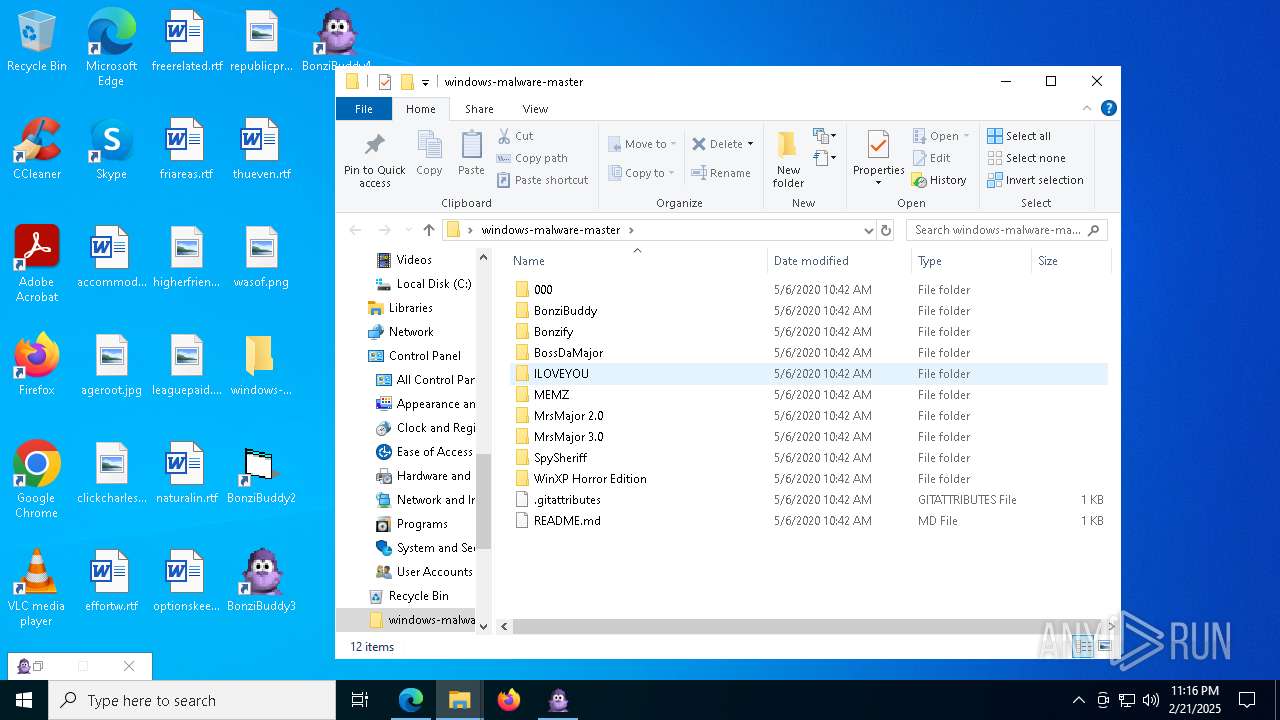Click Open in the ribbon
The image size is (1280, 720).
941,136
